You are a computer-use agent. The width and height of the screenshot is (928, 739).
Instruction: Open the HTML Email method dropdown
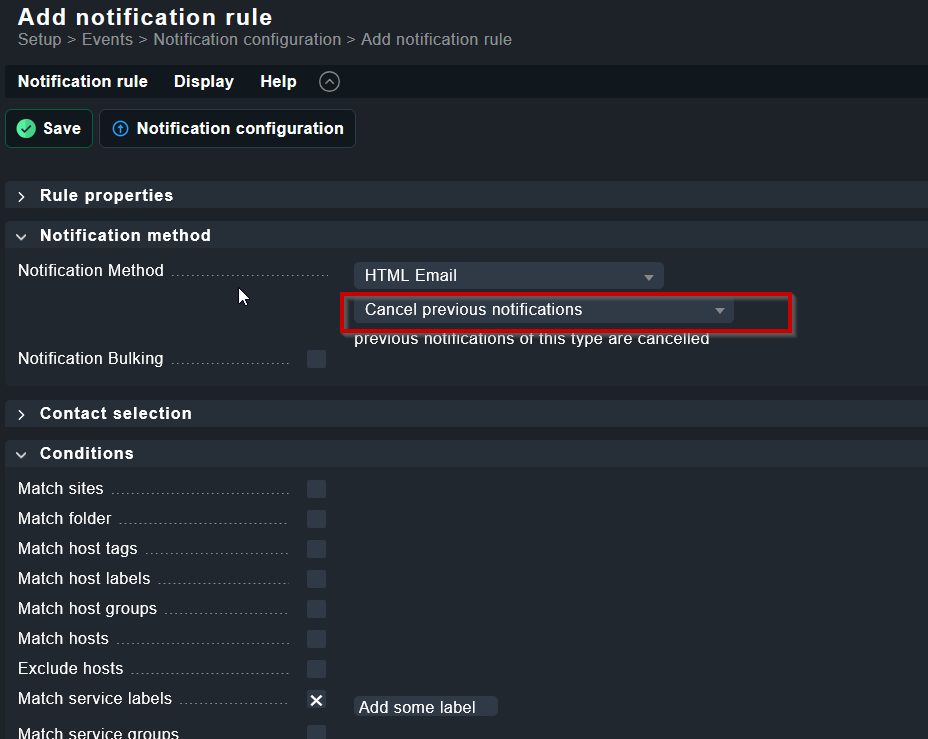tap(508, 276)
